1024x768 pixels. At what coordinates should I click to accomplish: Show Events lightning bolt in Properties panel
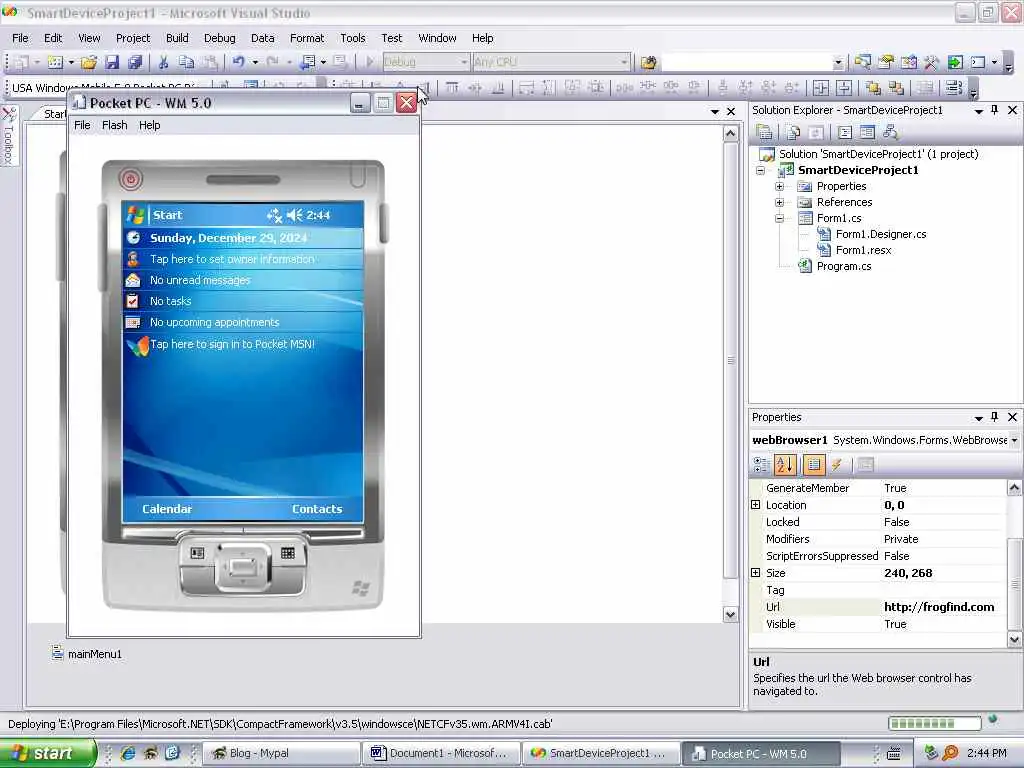[837, 464]
